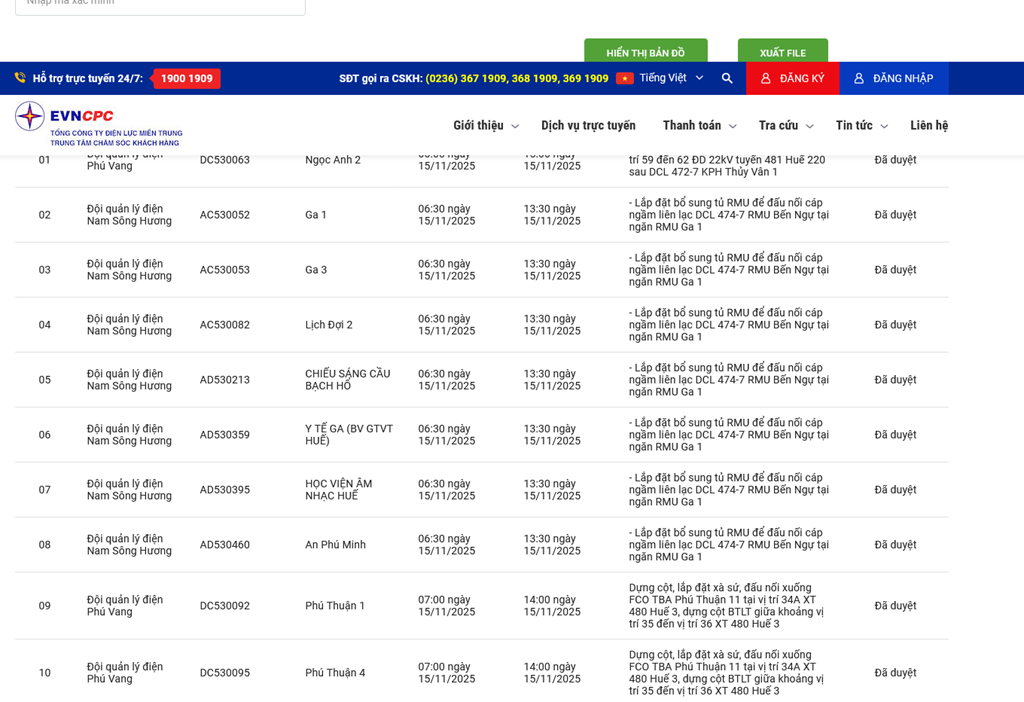The width and height of the screenshot is (1024, 702).
Task: Open the Dịch vụ trực tuyến menu
Action: (x=588, y=126)
